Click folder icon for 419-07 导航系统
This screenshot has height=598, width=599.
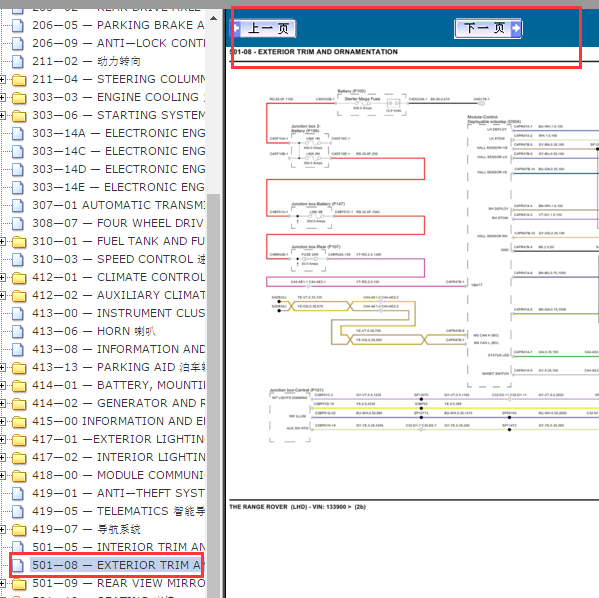(19, 530)
